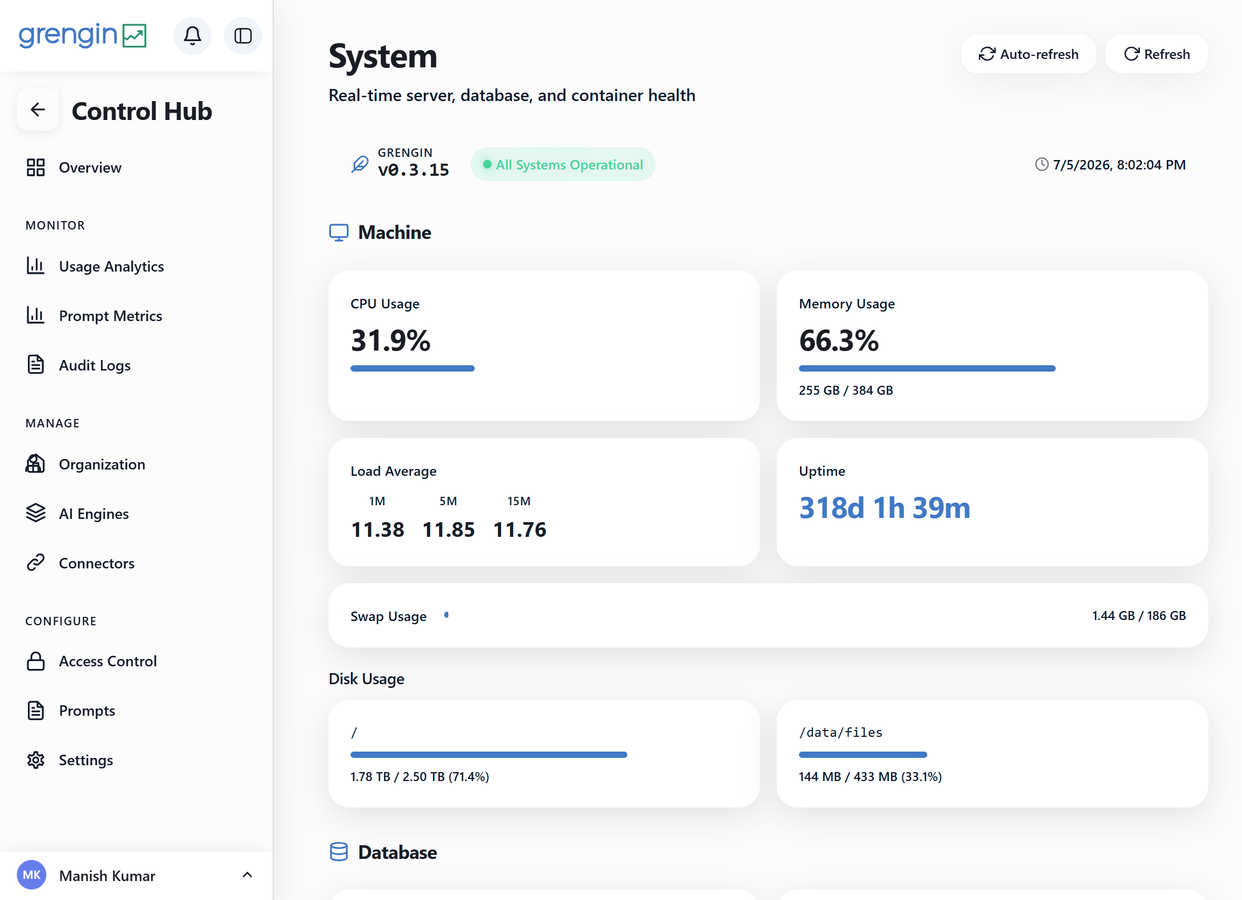Image resolution: width=1242 pixels, height=900 pixels.
Task: Click the 66.3% memory value
Action: click(x=839, y=341)
